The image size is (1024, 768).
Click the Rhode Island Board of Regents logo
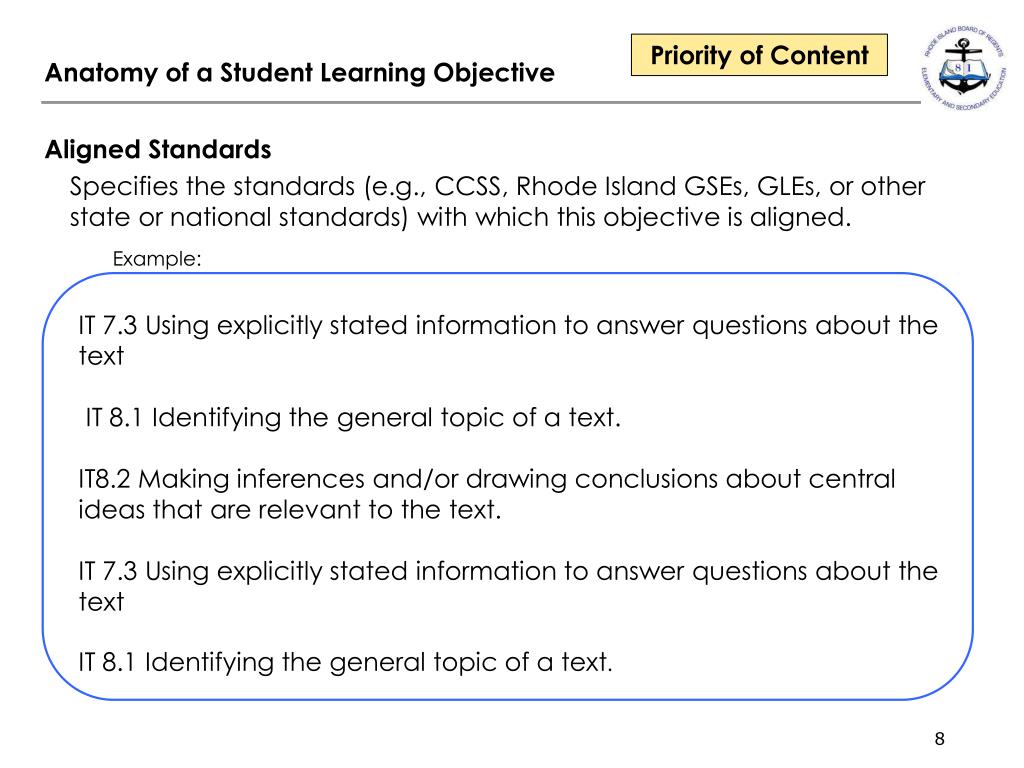coord(965,69)
